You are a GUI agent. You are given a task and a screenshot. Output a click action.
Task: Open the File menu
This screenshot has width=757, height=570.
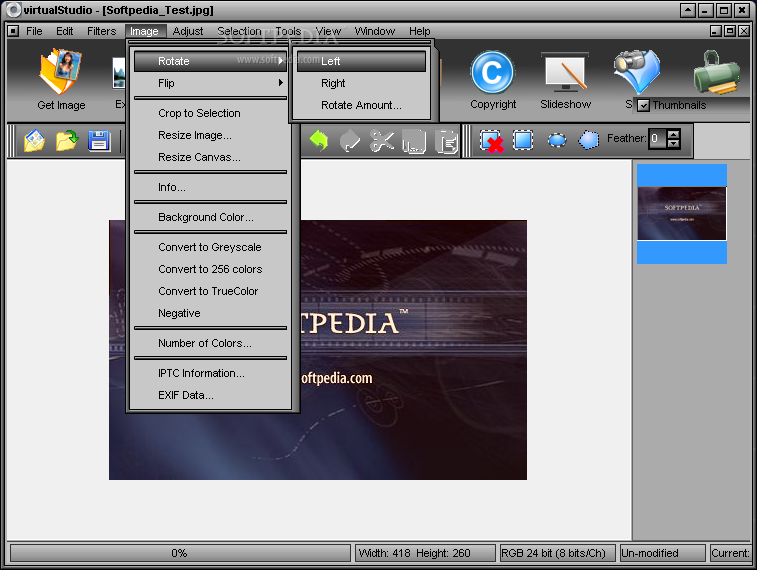pyautogui.click(x=34, y=31)
